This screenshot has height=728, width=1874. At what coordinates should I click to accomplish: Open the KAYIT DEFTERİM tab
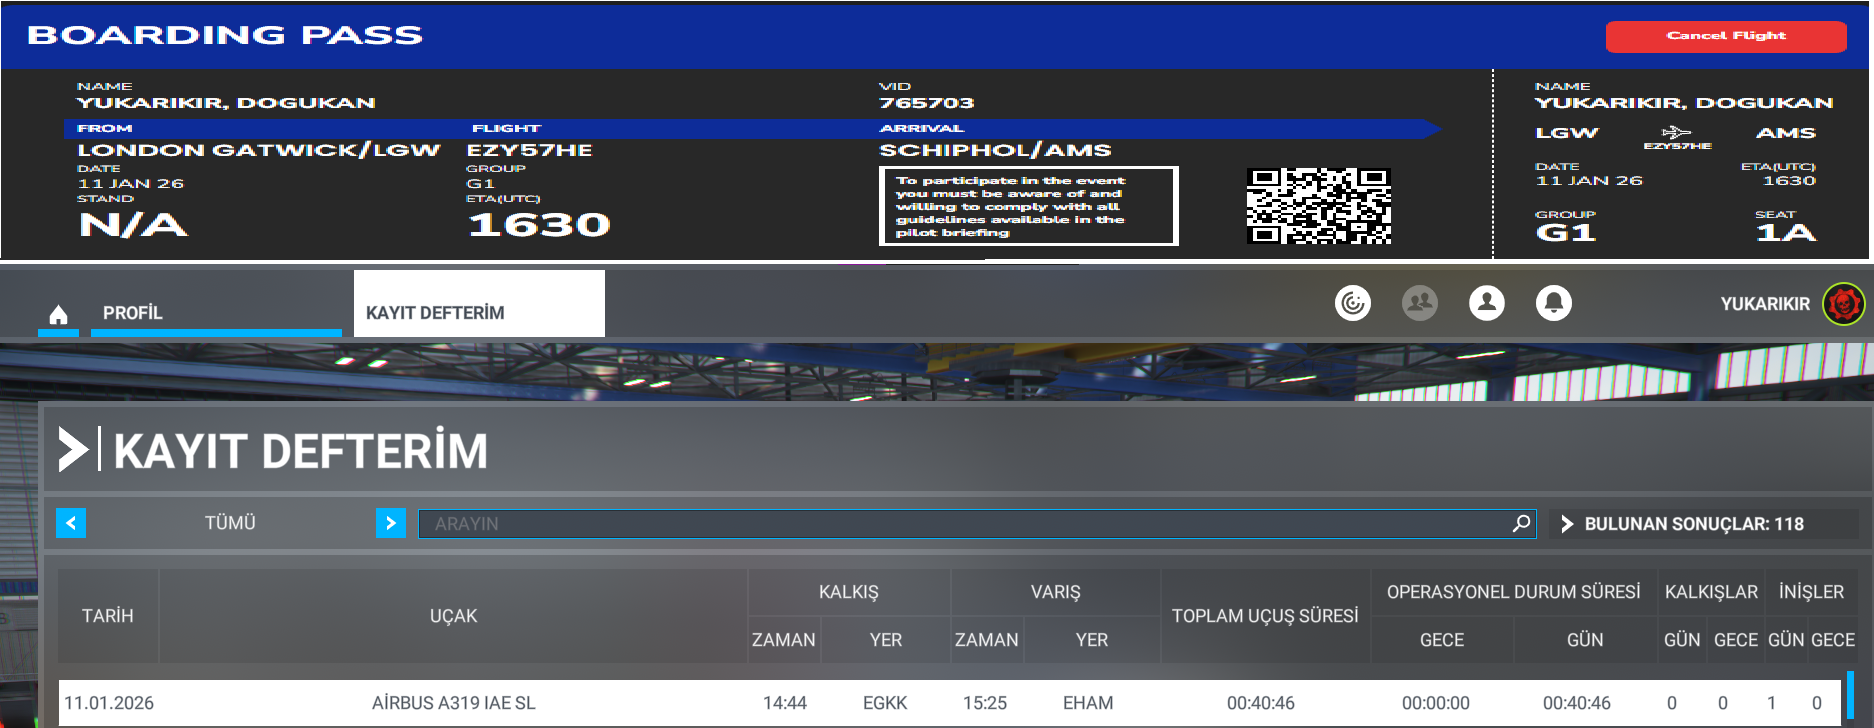tap(479, 304)
